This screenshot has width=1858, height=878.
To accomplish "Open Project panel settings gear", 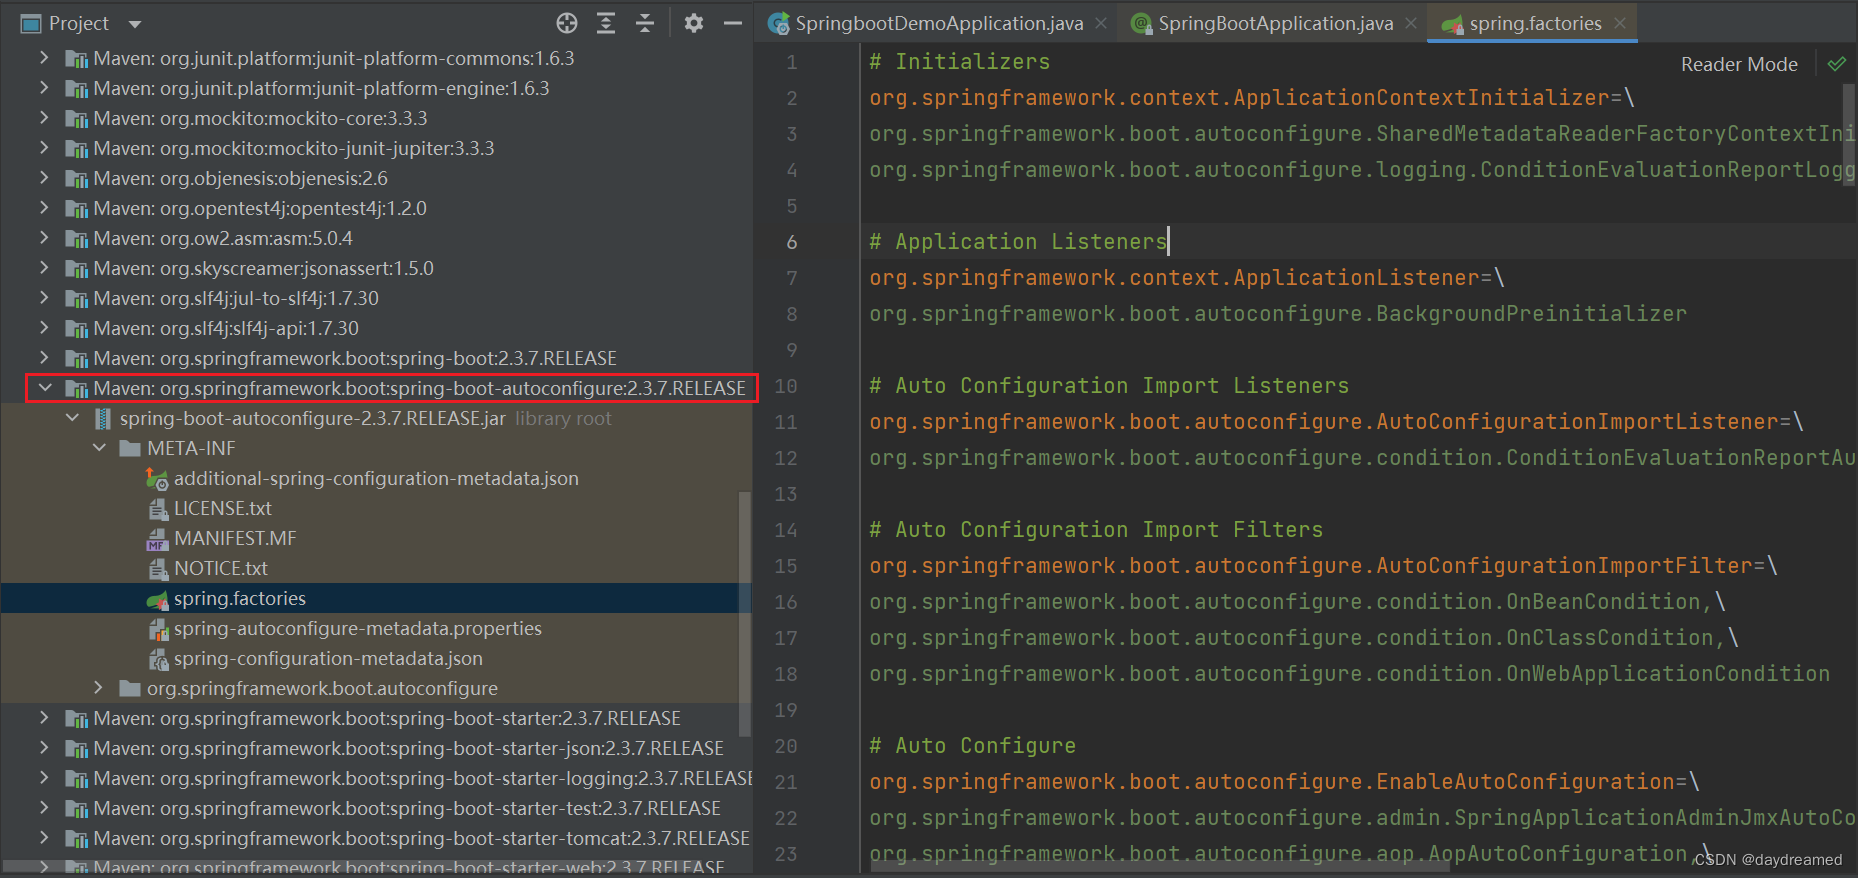I will point(694,23).
